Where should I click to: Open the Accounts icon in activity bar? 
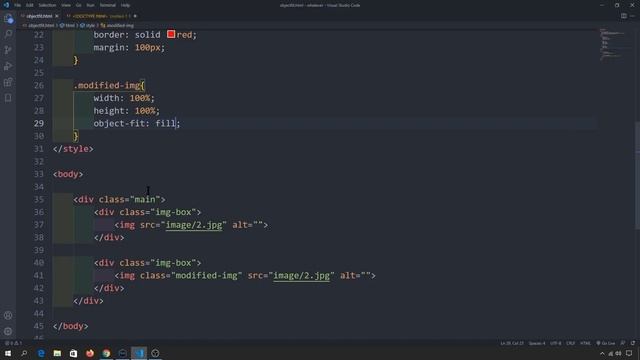8,316
